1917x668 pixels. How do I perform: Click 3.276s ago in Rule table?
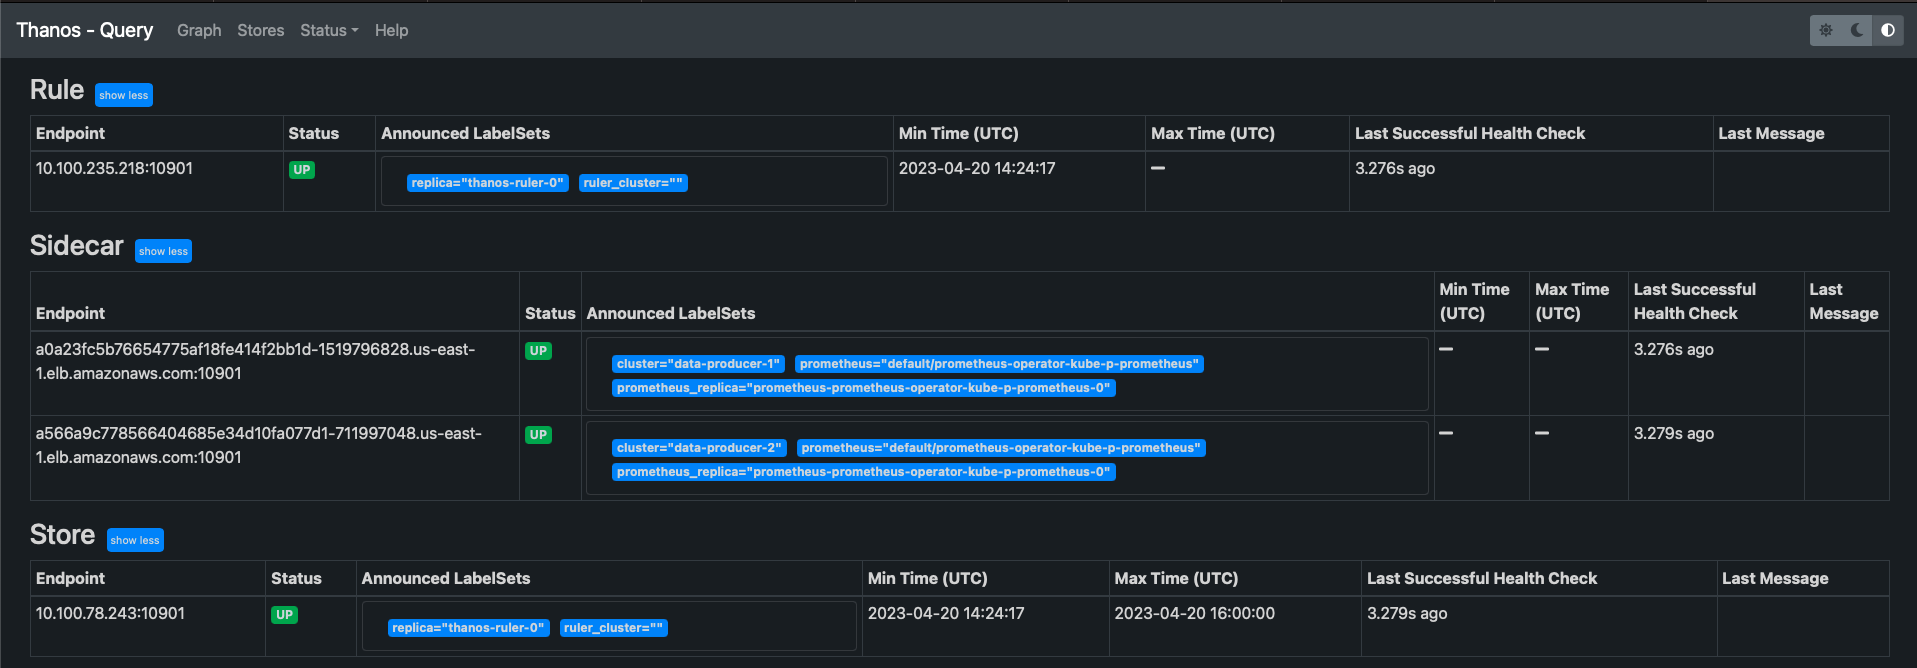(1395, 168)
